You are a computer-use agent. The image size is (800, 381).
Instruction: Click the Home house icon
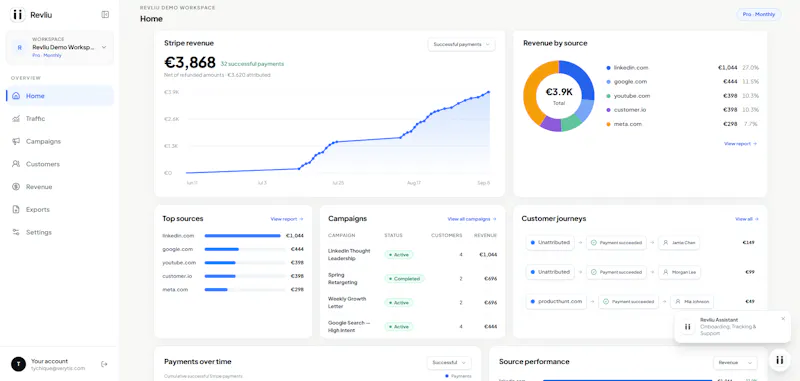pos(16,96)
